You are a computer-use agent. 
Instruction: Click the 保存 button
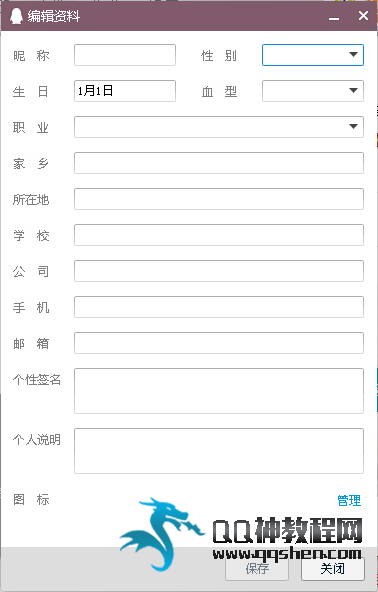pyautogui.click(x=257, y=568)
